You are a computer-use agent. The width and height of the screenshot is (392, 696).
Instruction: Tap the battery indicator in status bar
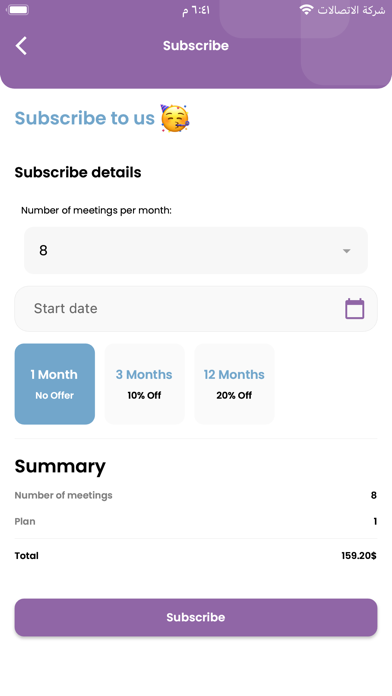(18, 10)
